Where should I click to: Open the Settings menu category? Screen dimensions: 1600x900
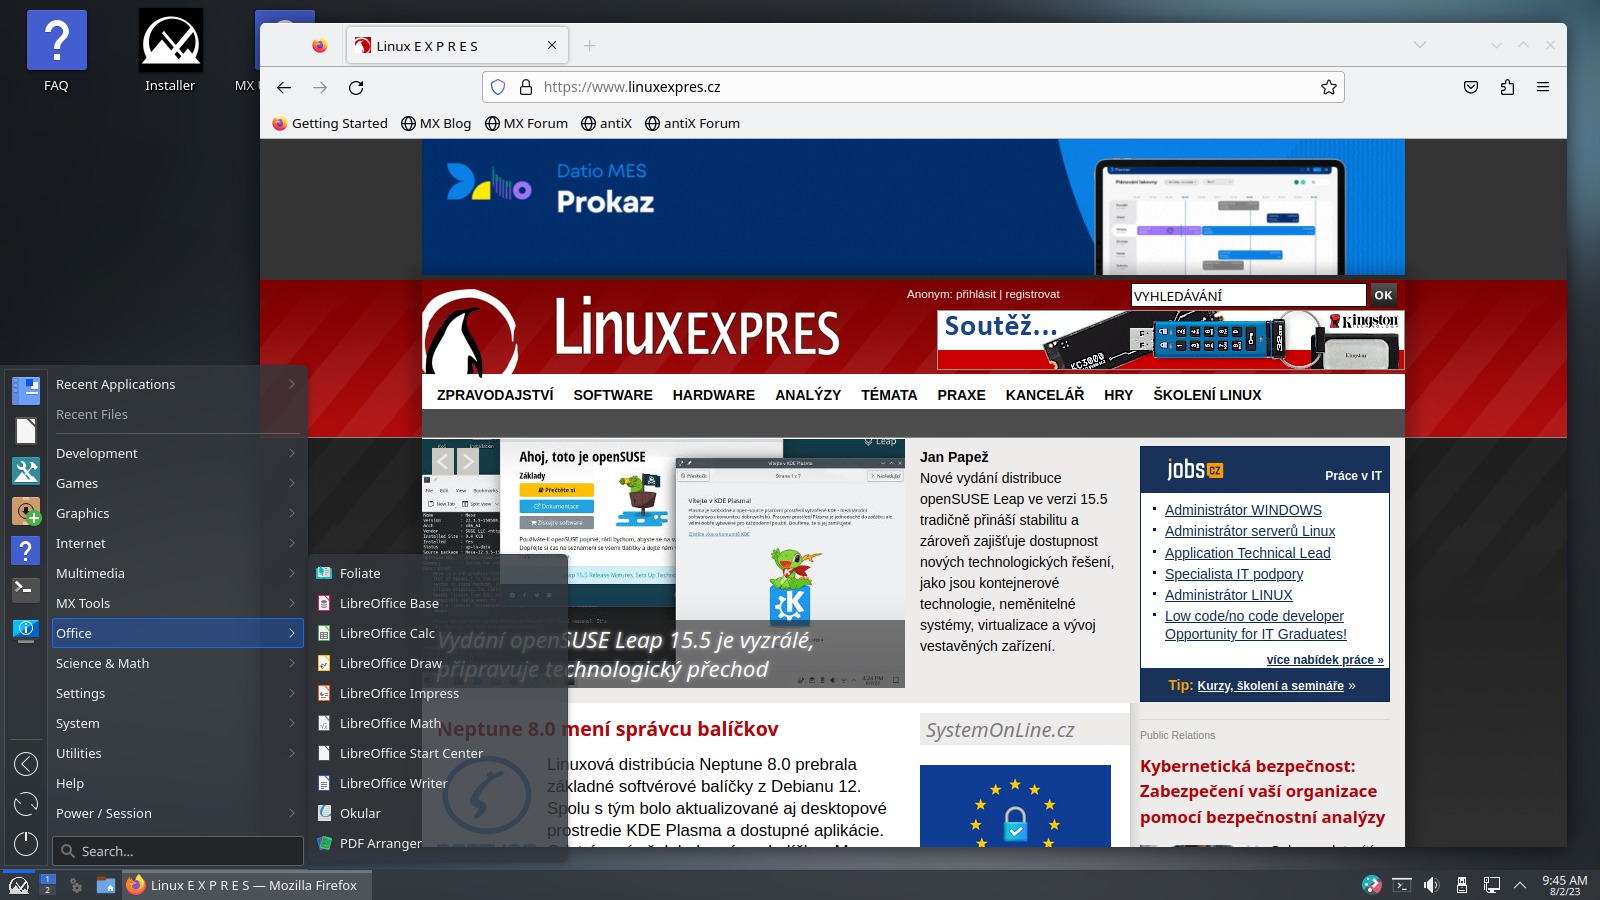[x=177, y=693]
